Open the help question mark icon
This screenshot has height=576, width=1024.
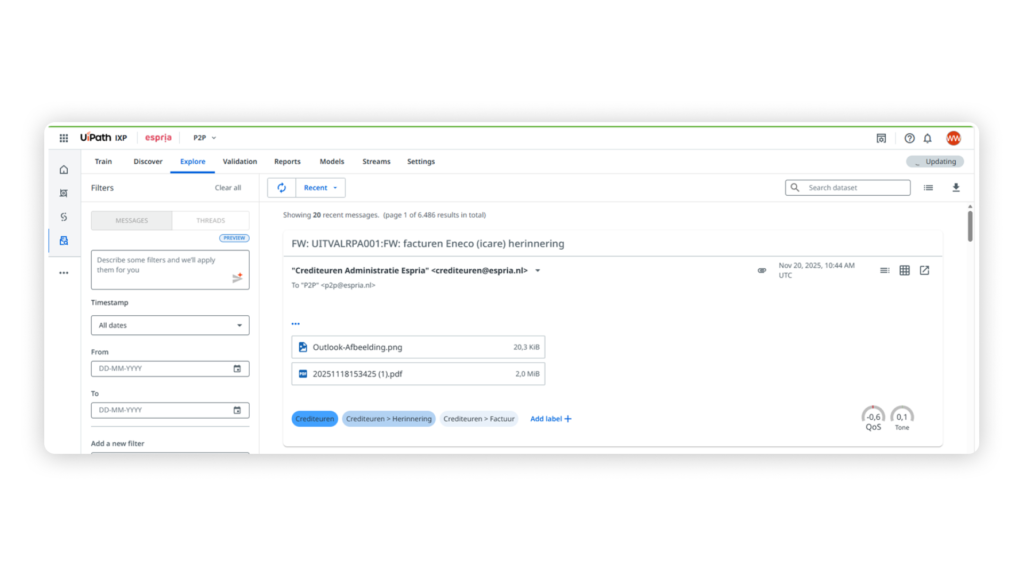point(909,138)
